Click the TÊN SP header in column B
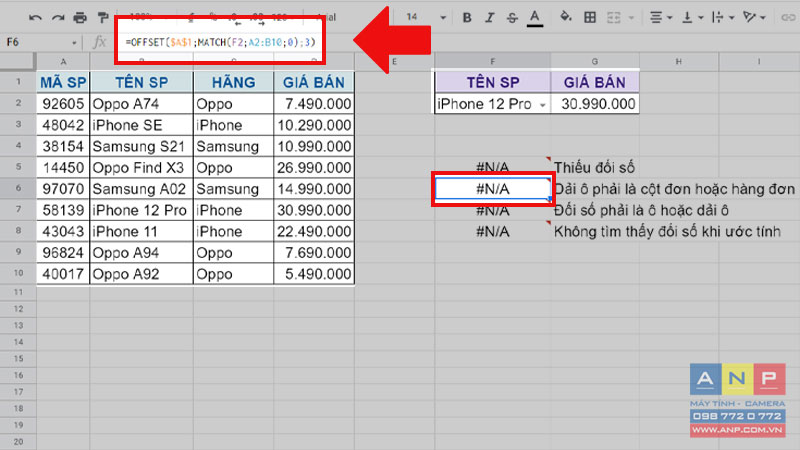This screenshot has width=800, height=450. [141, 82]
